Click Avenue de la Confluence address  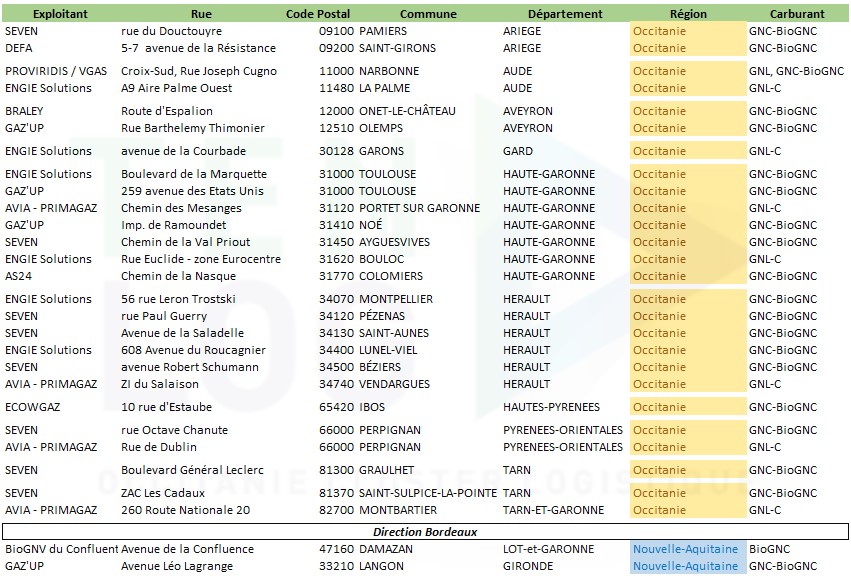coord(187,549)
